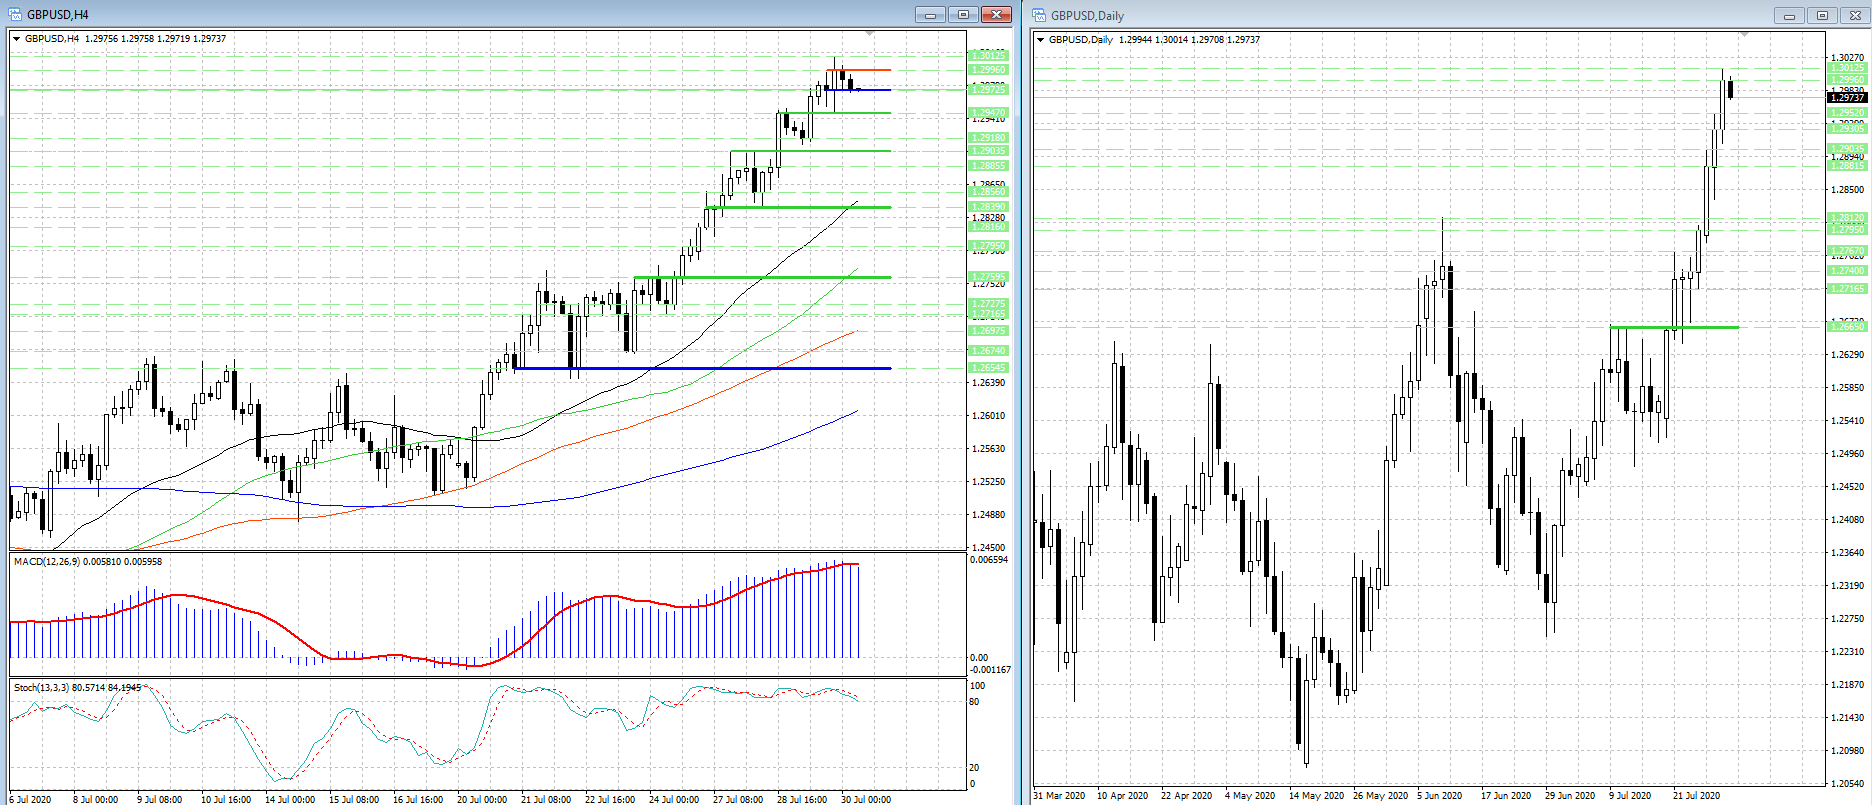The image size is (1872, 805).
Task: Click the 20 Jul 00:00 time label
Action: 482,800
